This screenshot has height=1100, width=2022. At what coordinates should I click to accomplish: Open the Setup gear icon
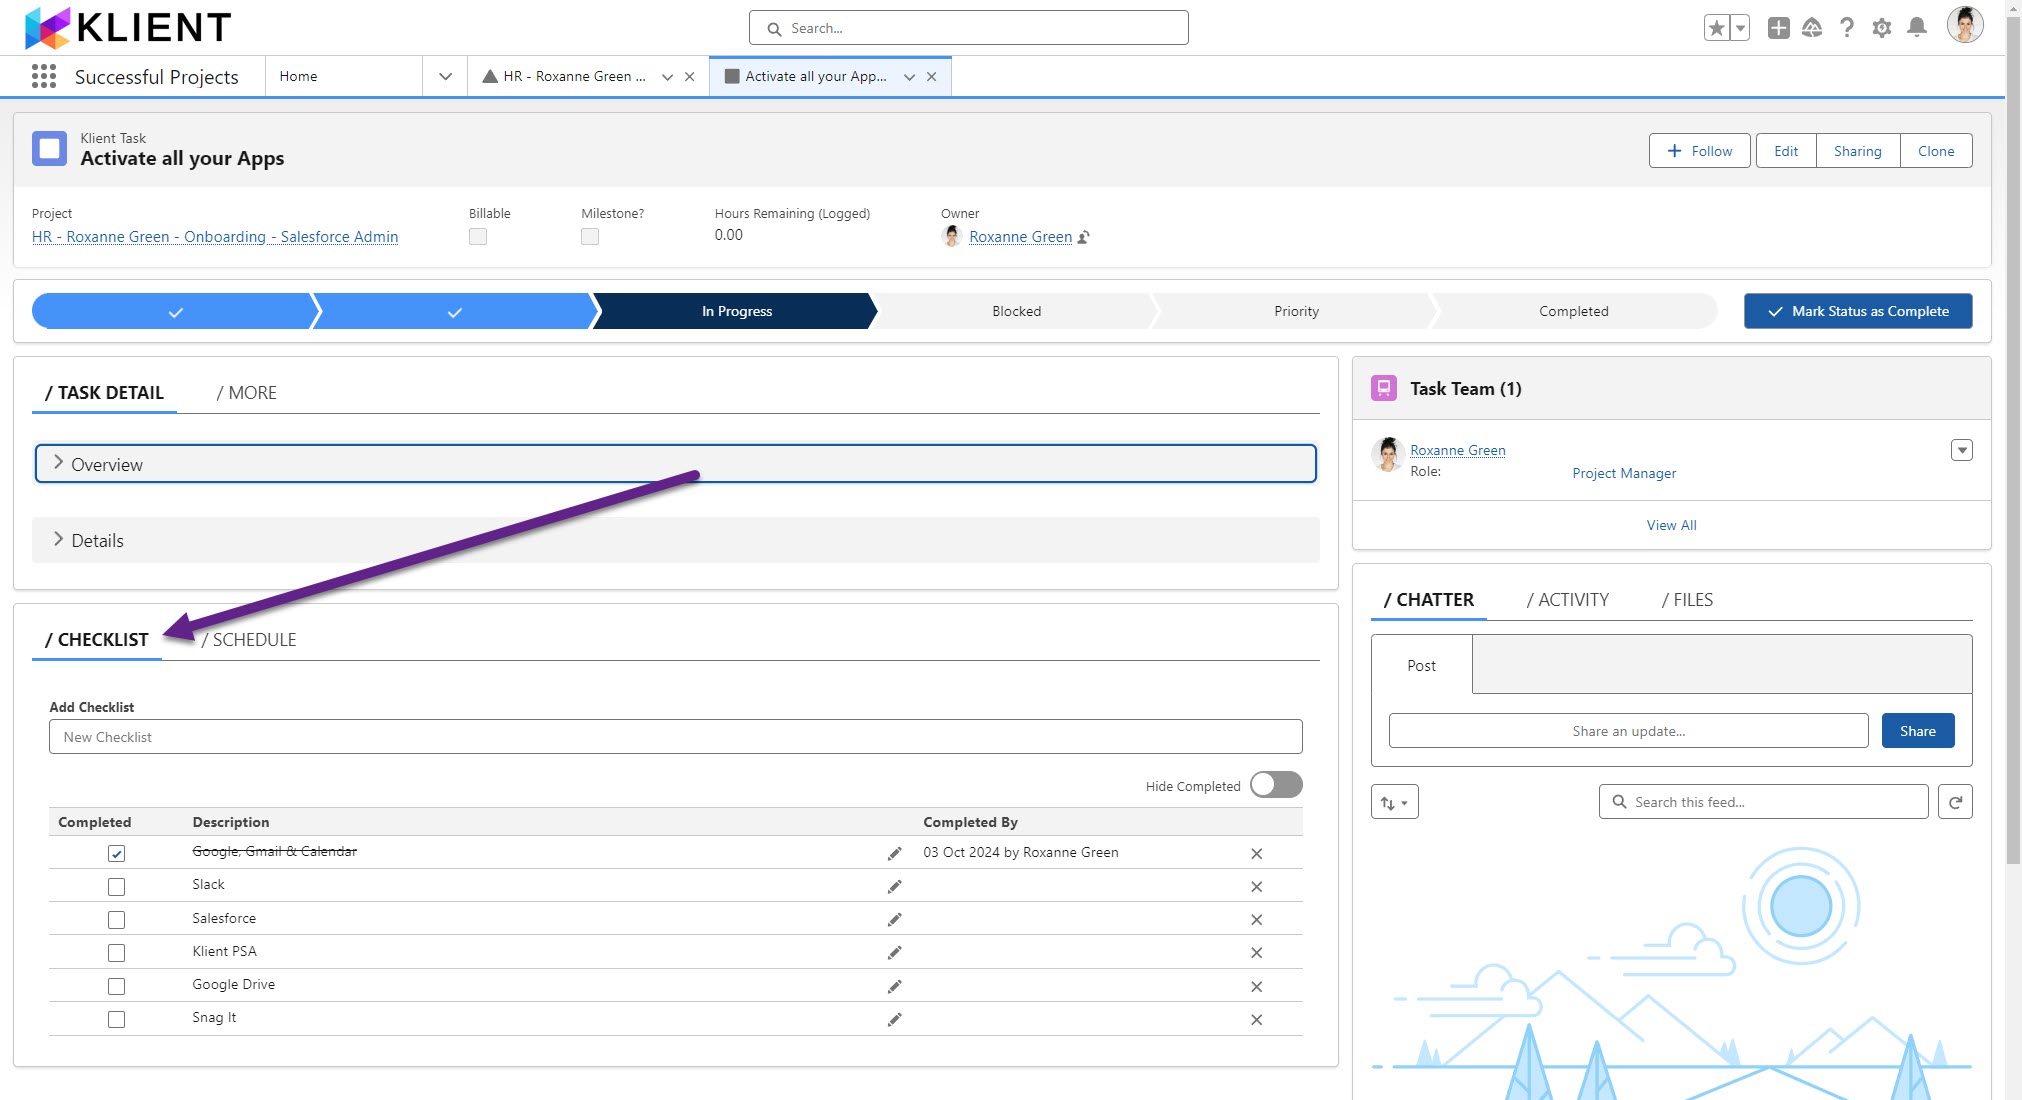[x=1881, y=28]
